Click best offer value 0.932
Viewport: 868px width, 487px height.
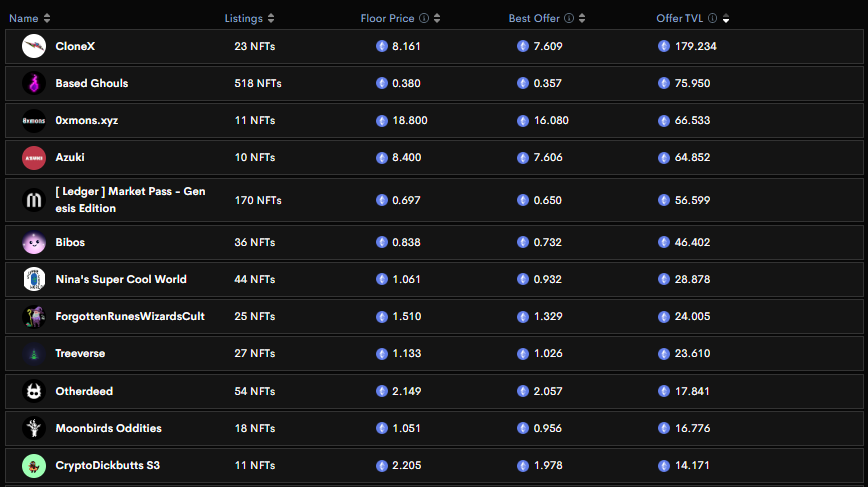click(547, 279)
